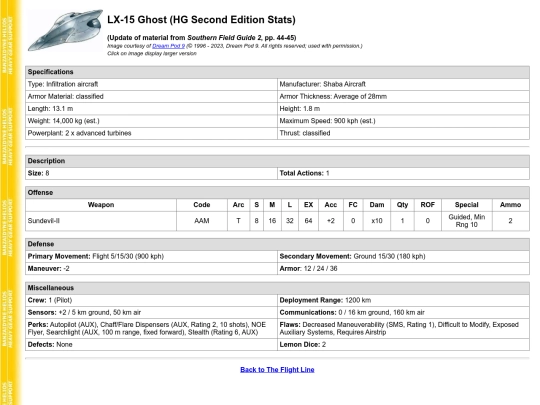Screen dimensions: 540x405
Task: Click the 'Defects: None' cell
Action: (x=151, y=345)
